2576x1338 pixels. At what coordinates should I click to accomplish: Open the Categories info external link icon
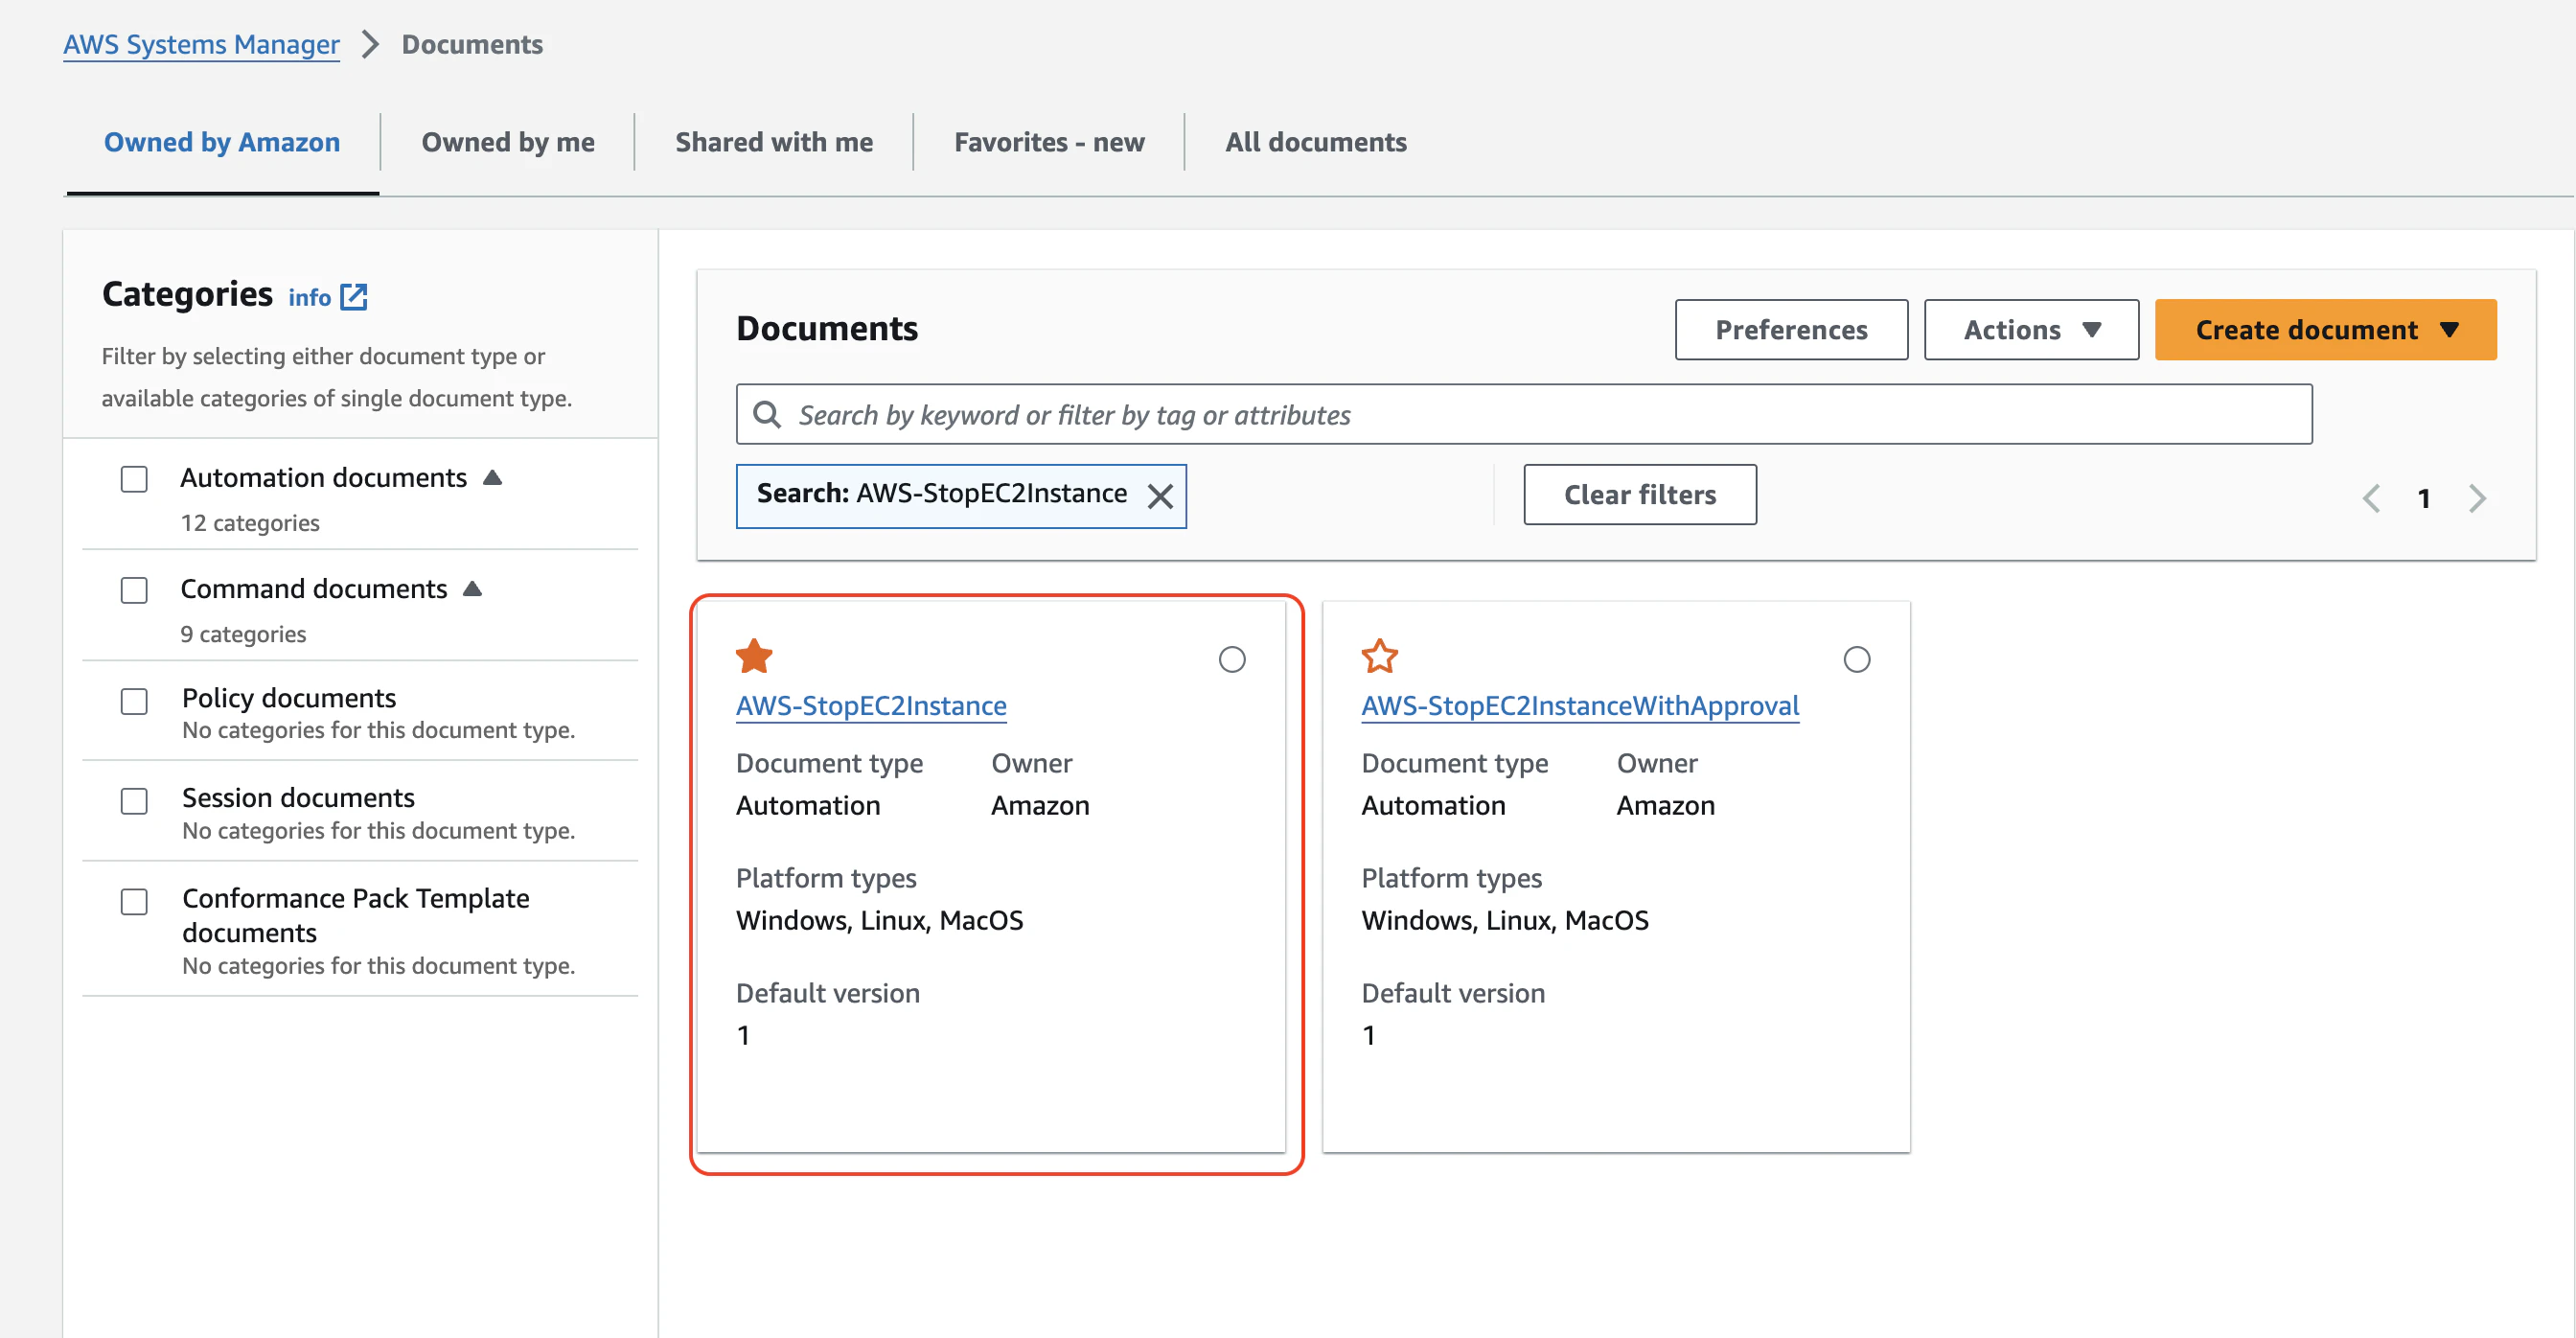point(354,297)
